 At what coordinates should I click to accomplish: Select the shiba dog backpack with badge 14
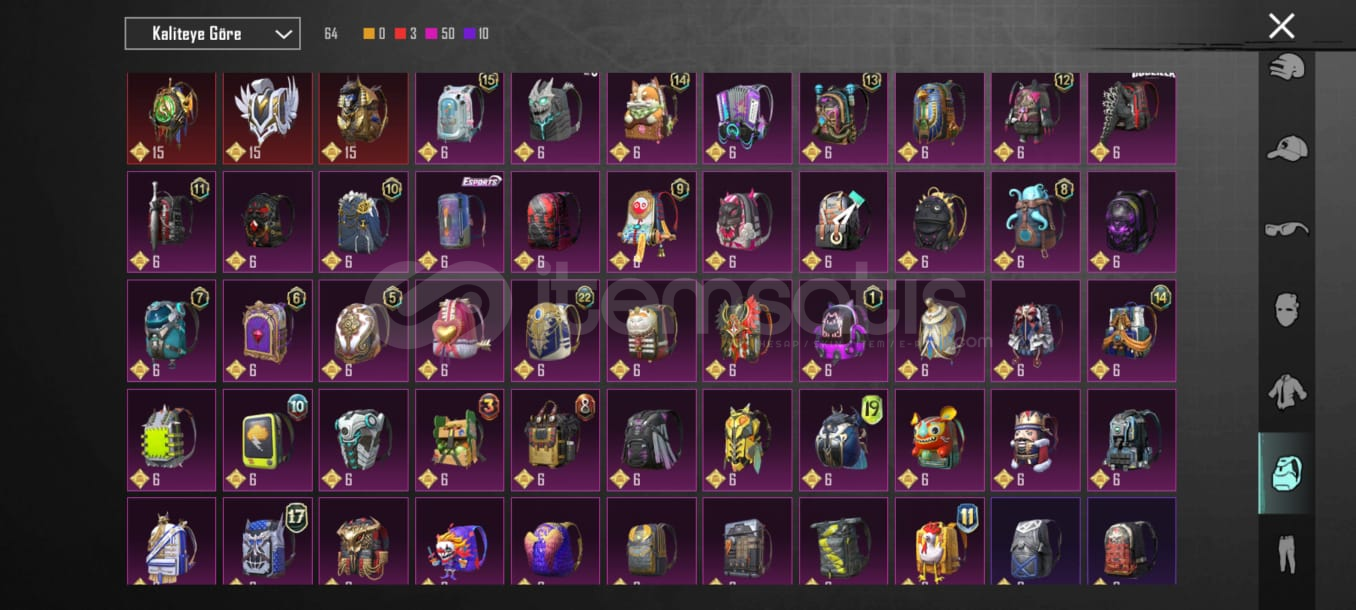click(651, 118)
